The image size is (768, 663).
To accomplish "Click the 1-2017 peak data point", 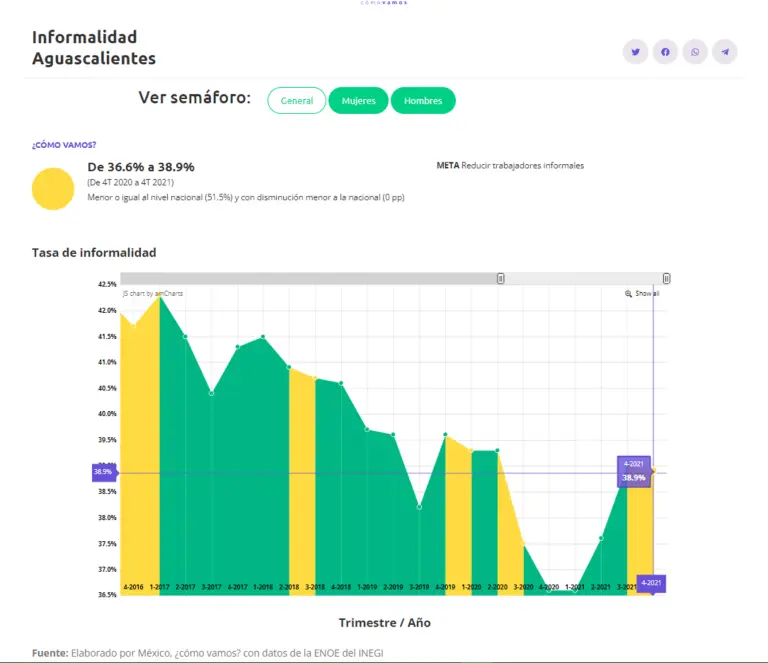I will point(159,296).
